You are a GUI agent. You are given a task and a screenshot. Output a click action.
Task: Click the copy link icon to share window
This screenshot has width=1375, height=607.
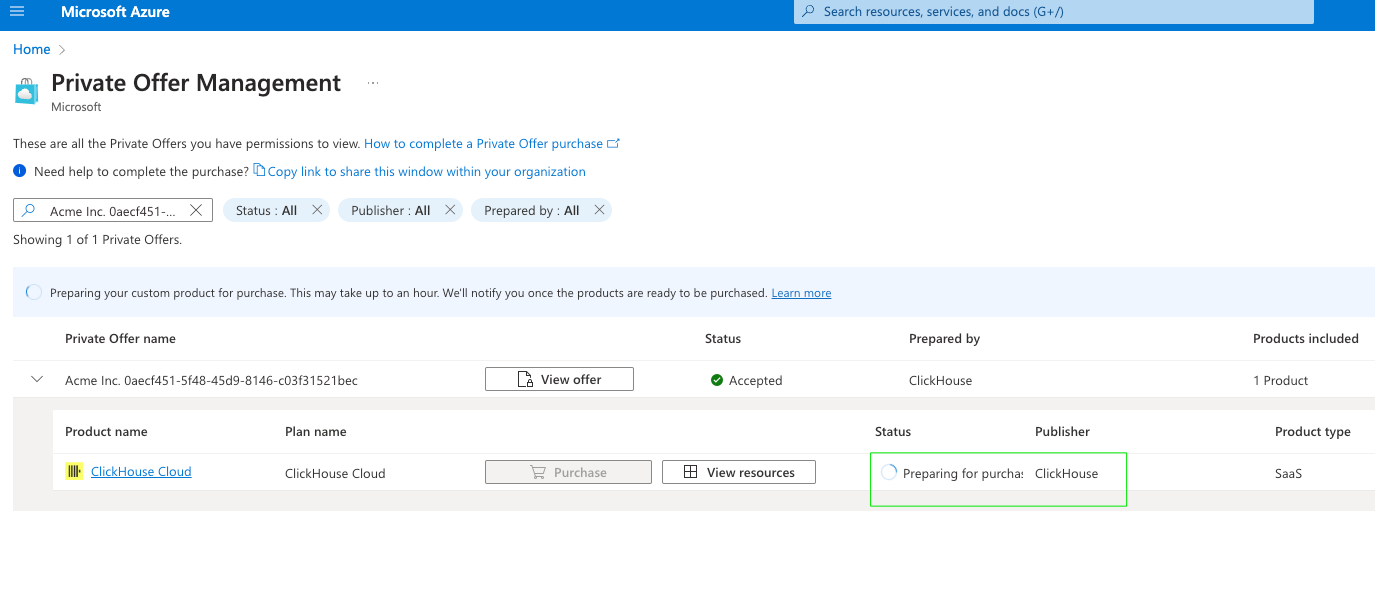pos(258,171)
